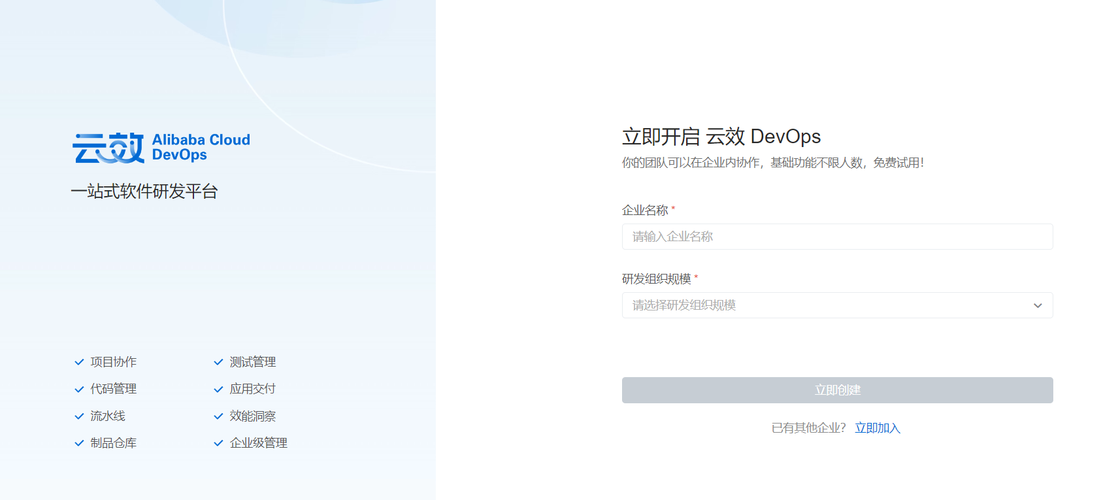Click the checkmark icon beside 项目协作
The image size is (1118, 500).
coord(79,362)
